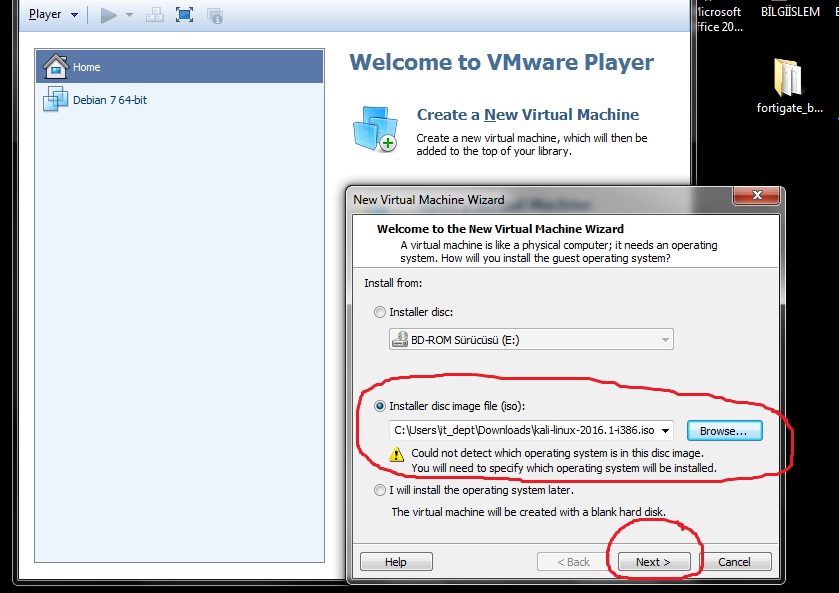This screenshot has width=839, height=593.
Task: Click the BD-ROM drive disc icon
Action: click(x=400, y=339)
